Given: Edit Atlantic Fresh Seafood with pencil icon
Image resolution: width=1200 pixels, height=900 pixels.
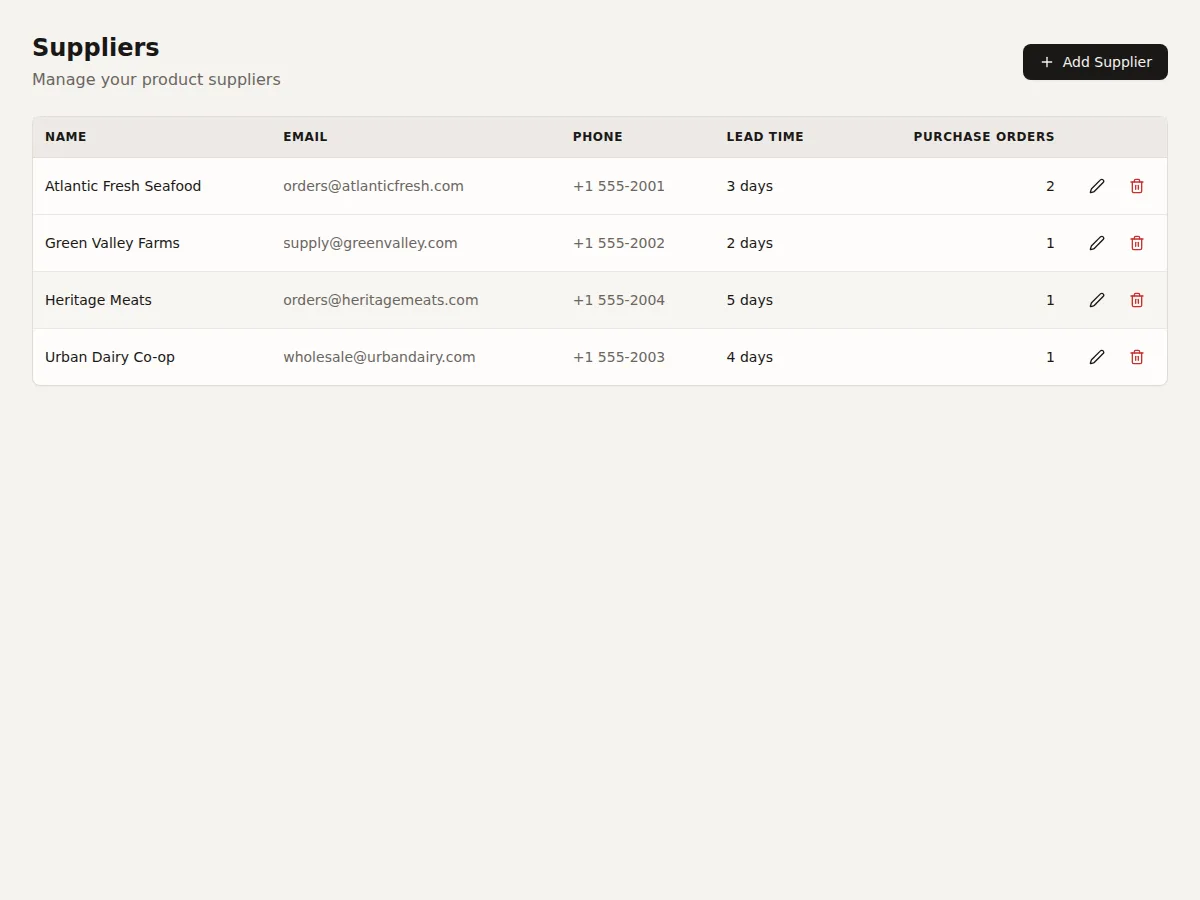Looking at the screenshot, I should 1097,186.
